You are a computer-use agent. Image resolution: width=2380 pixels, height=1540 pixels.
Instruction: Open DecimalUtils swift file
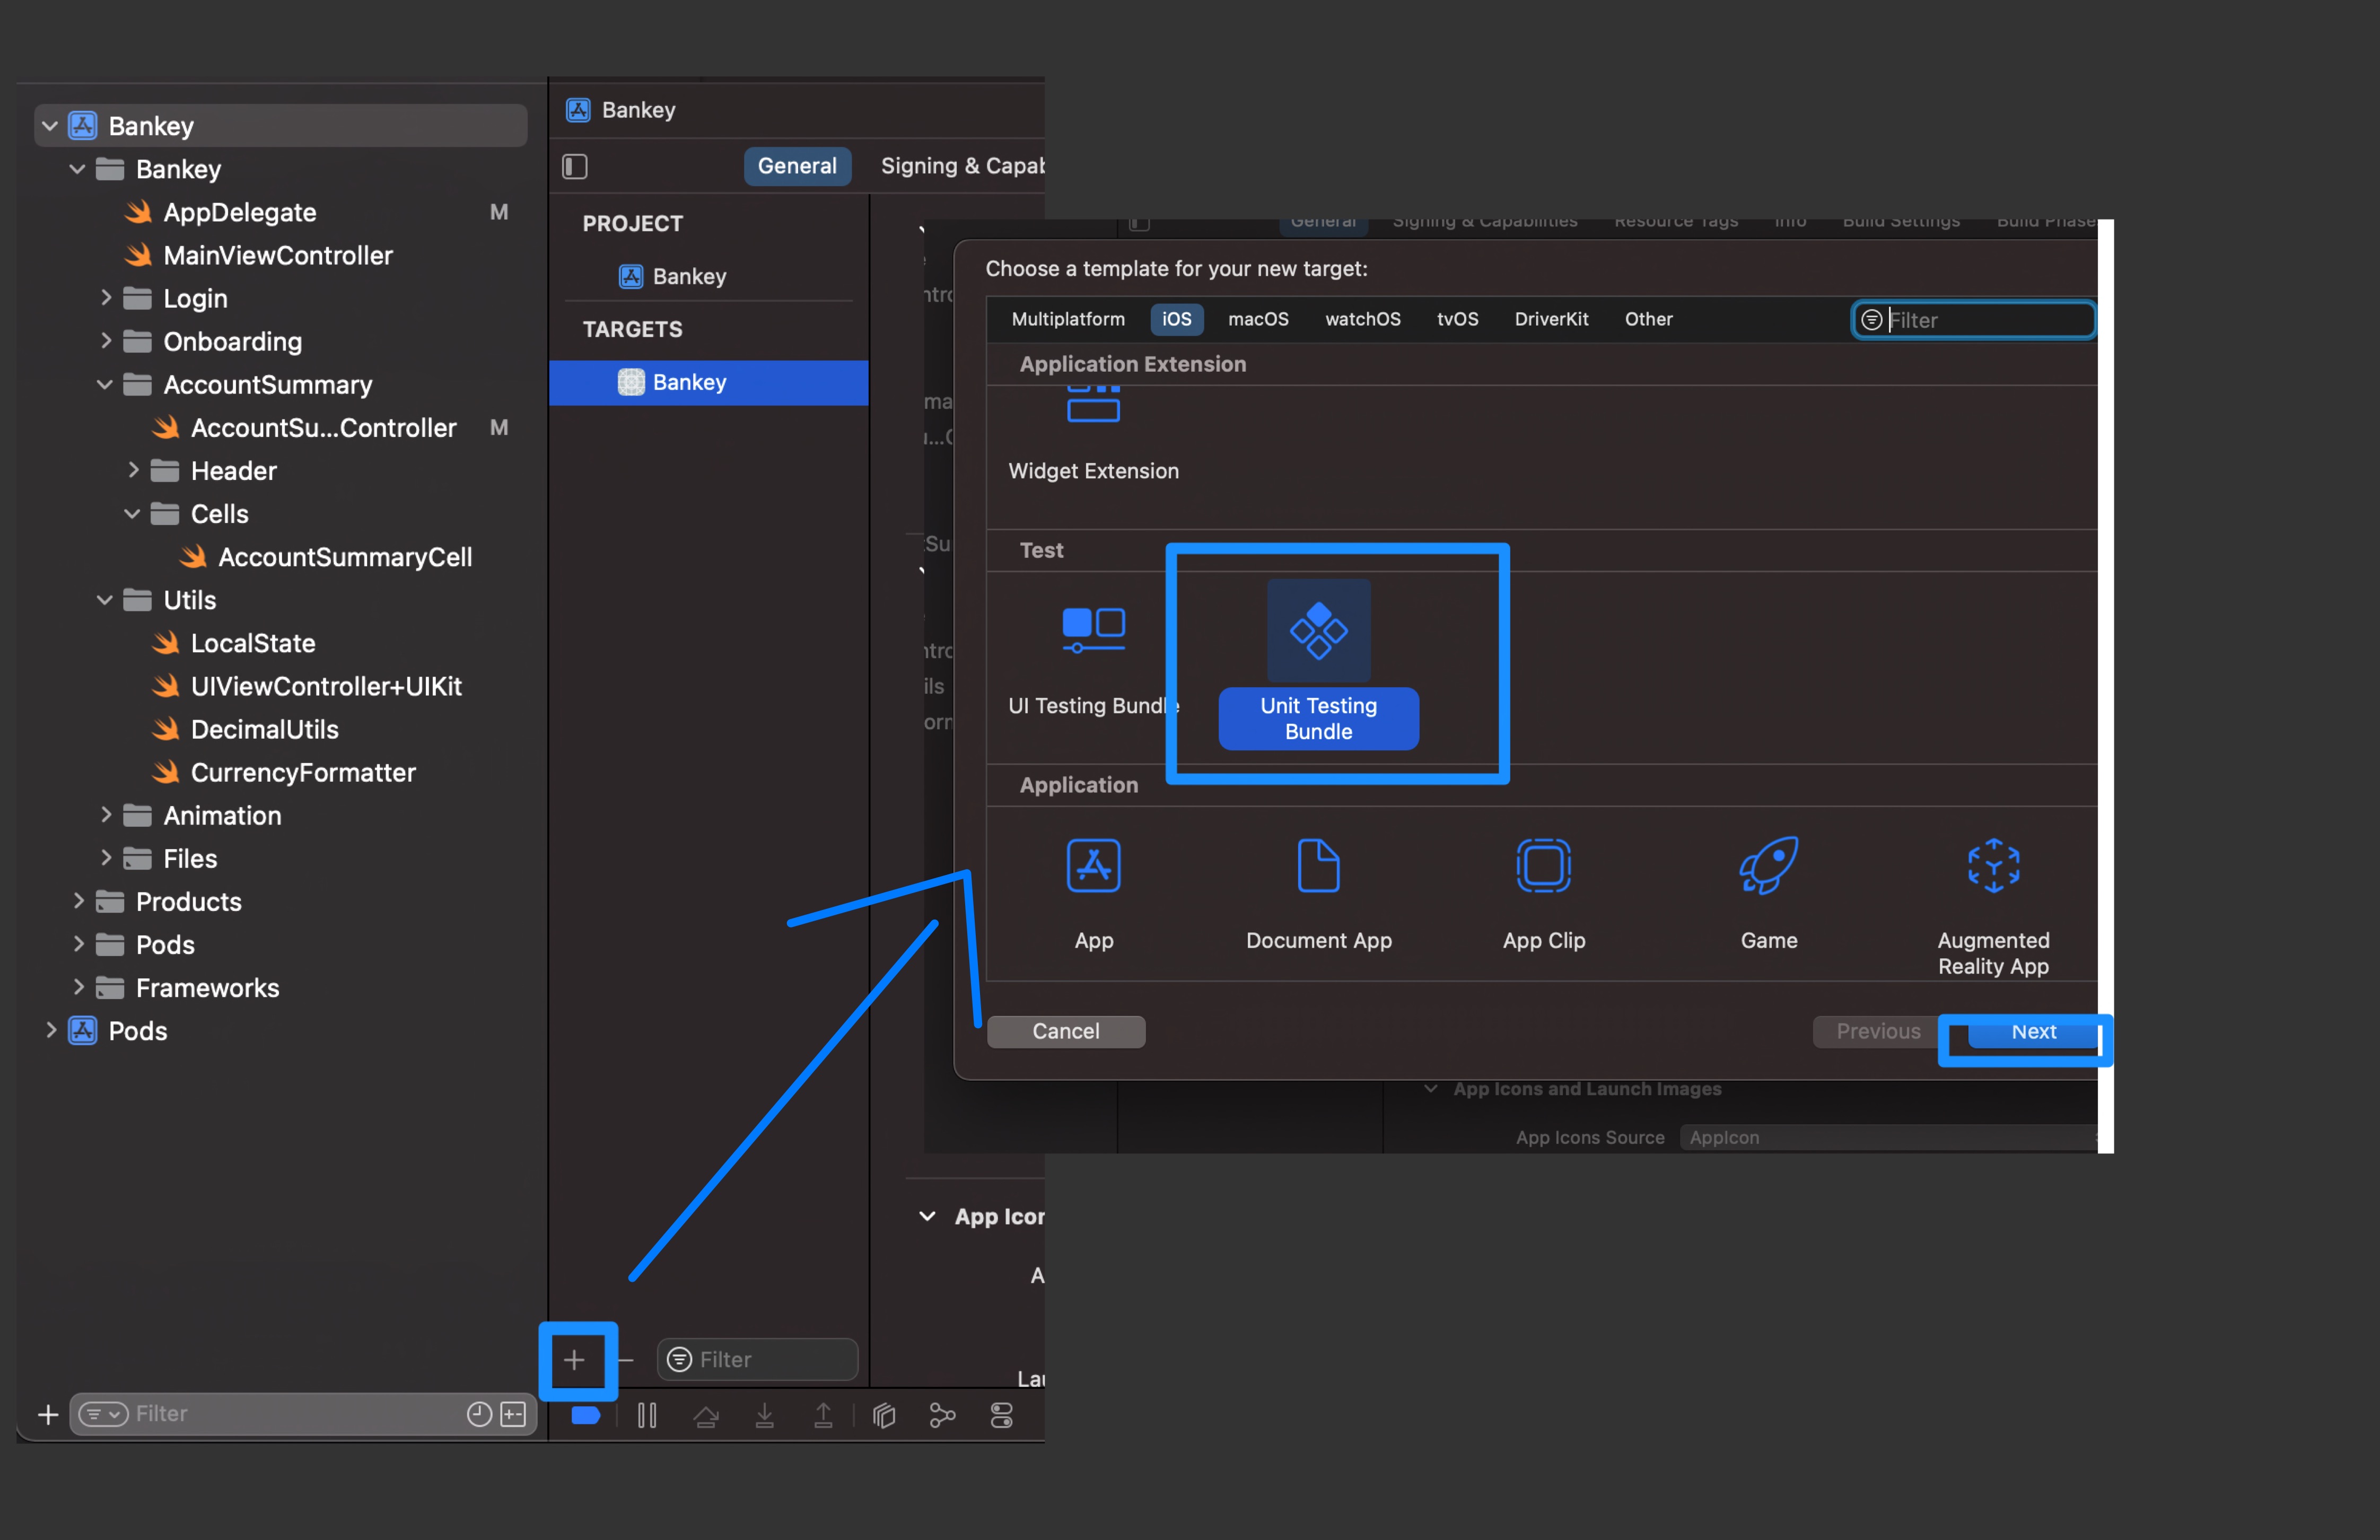(244, 729)
